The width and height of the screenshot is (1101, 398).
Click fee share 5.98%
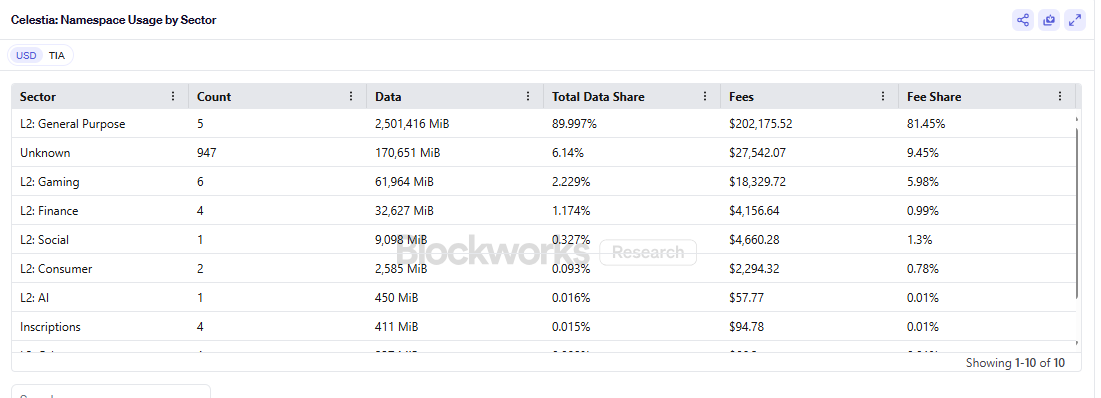coord(923,182)
